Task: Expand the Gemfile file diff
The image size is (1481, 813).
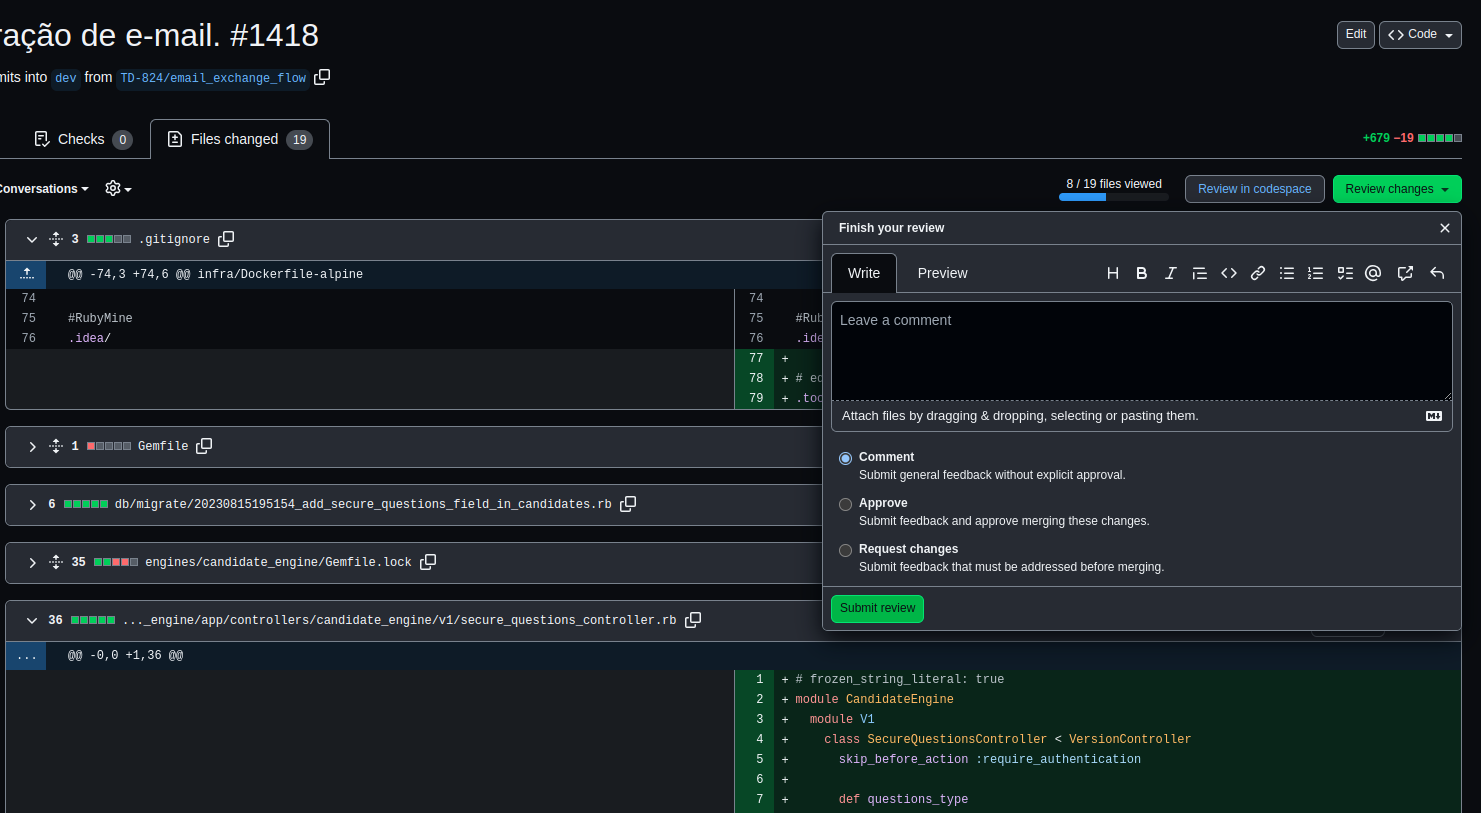Action: [32, 446]
